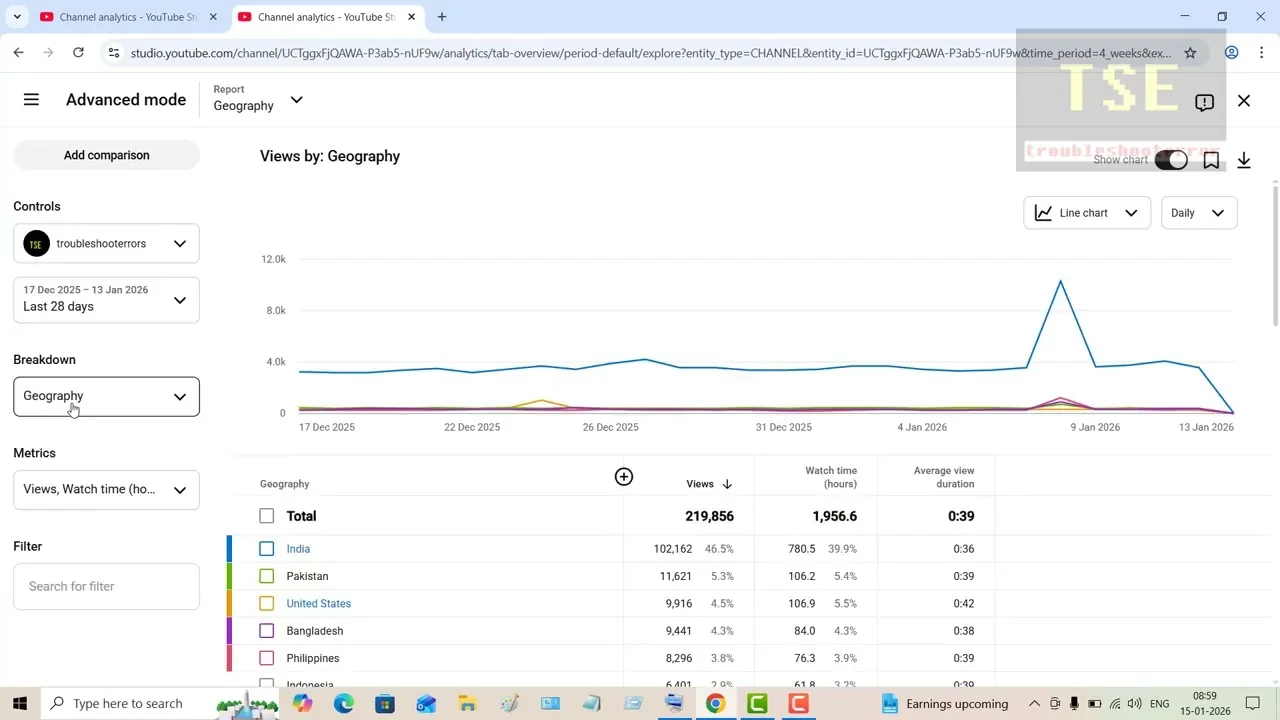
Task: Click the Add comparison button
Action: 106,155
